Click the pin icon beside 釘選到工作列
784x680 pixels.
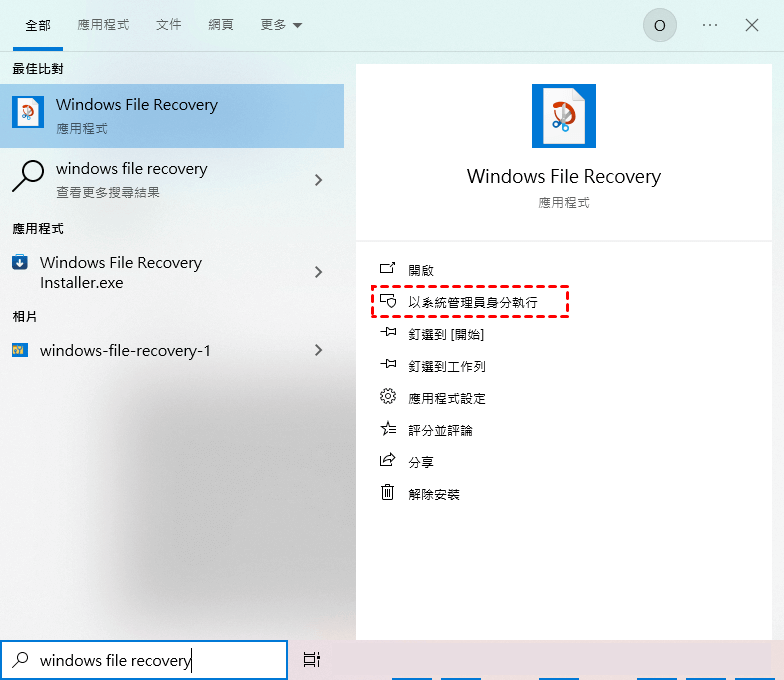pos(388,364)
